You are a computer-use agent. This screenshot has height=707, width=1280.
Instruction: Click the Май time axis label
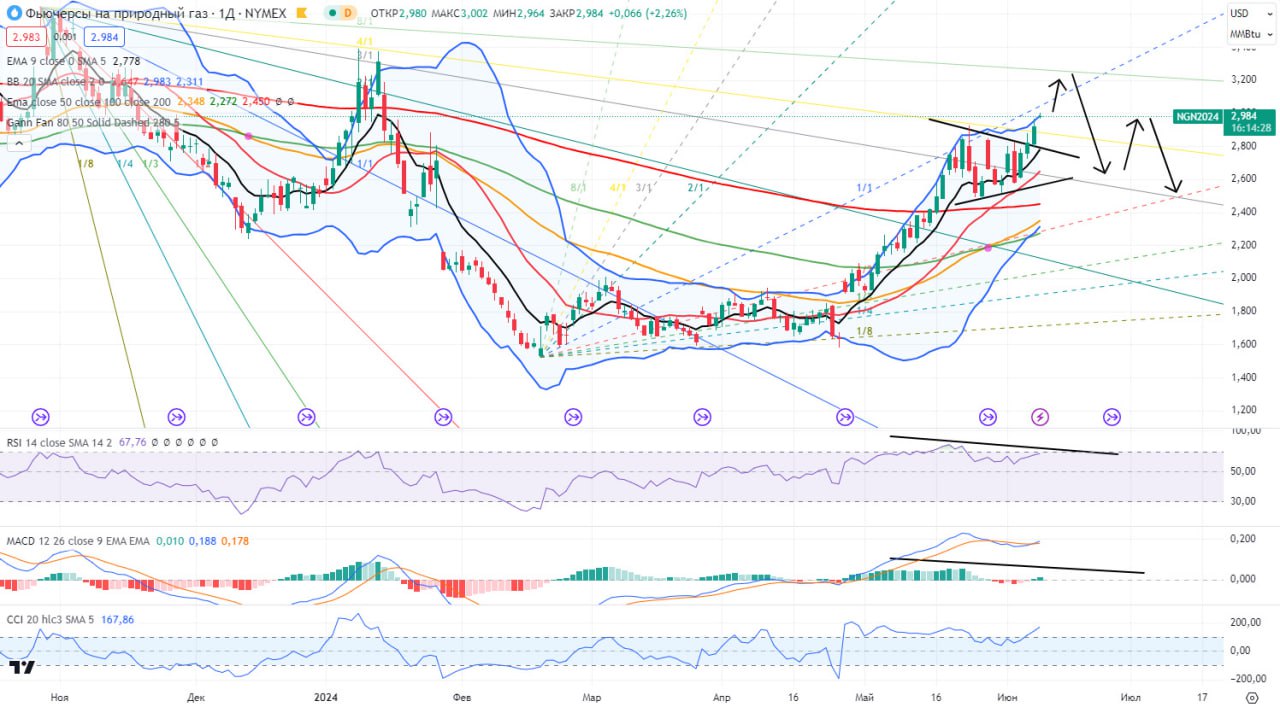coord(864,697)
